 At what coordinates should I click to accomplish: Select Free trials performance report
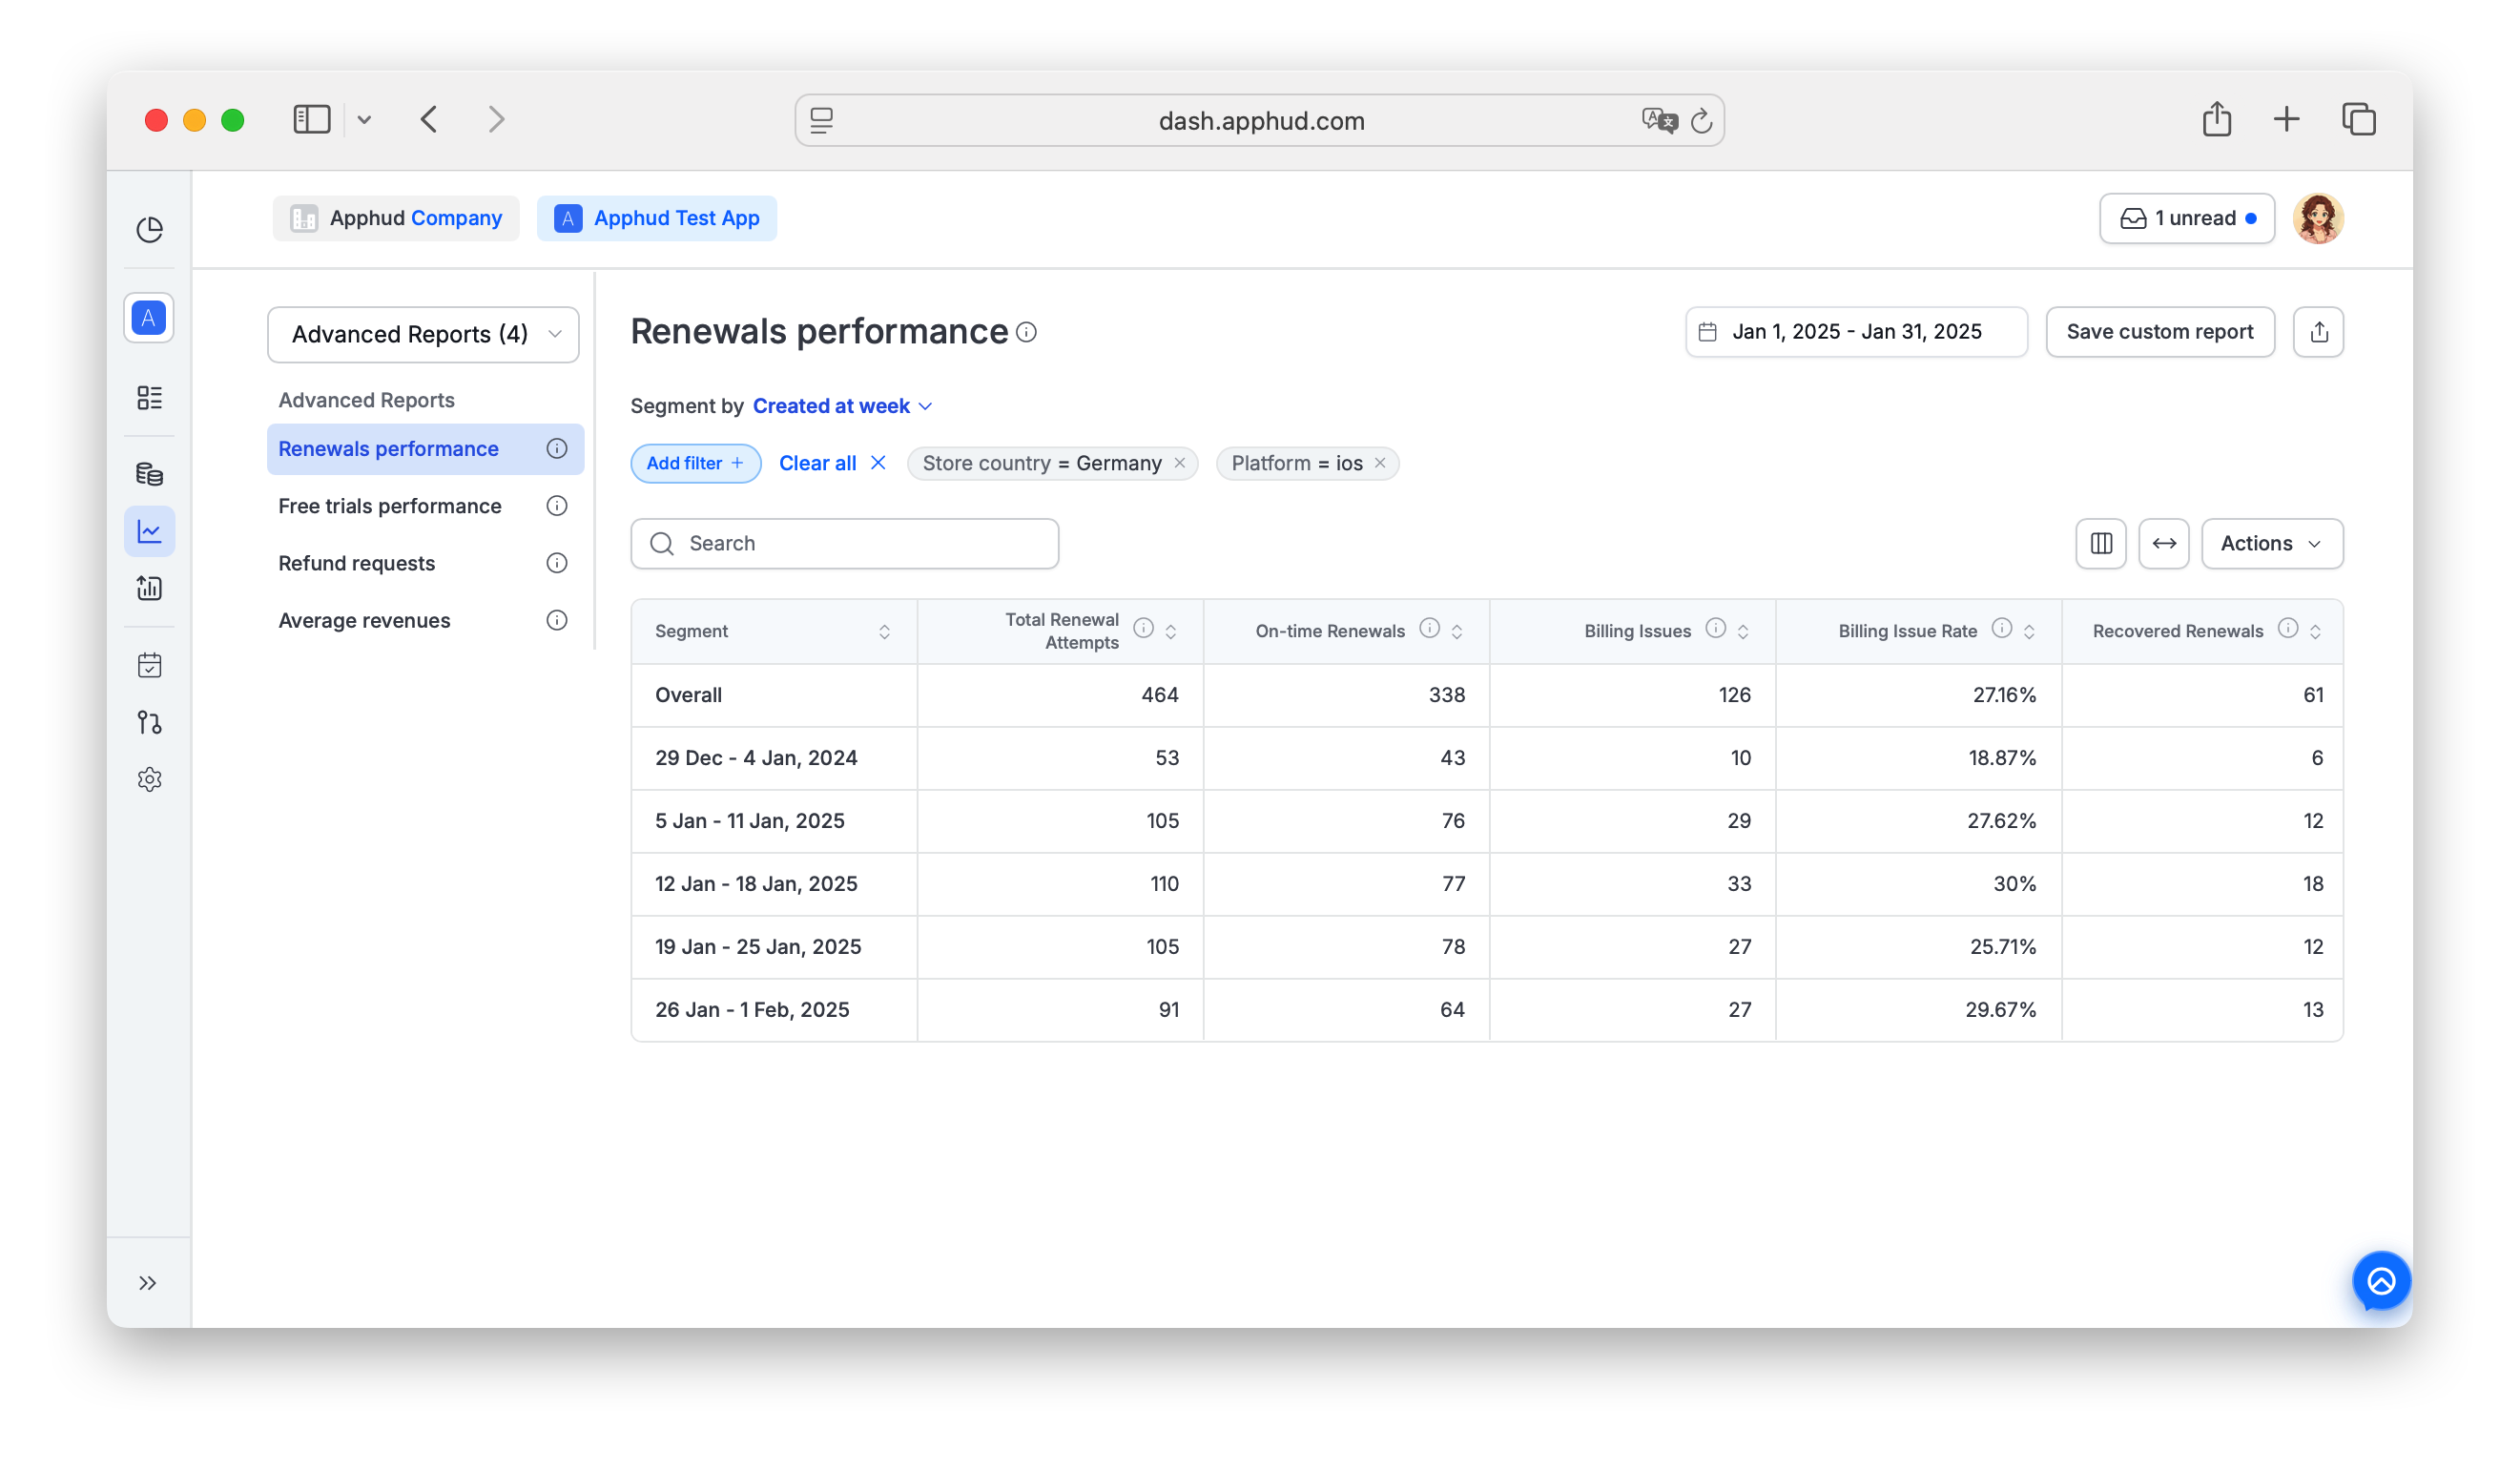[390, 506]
